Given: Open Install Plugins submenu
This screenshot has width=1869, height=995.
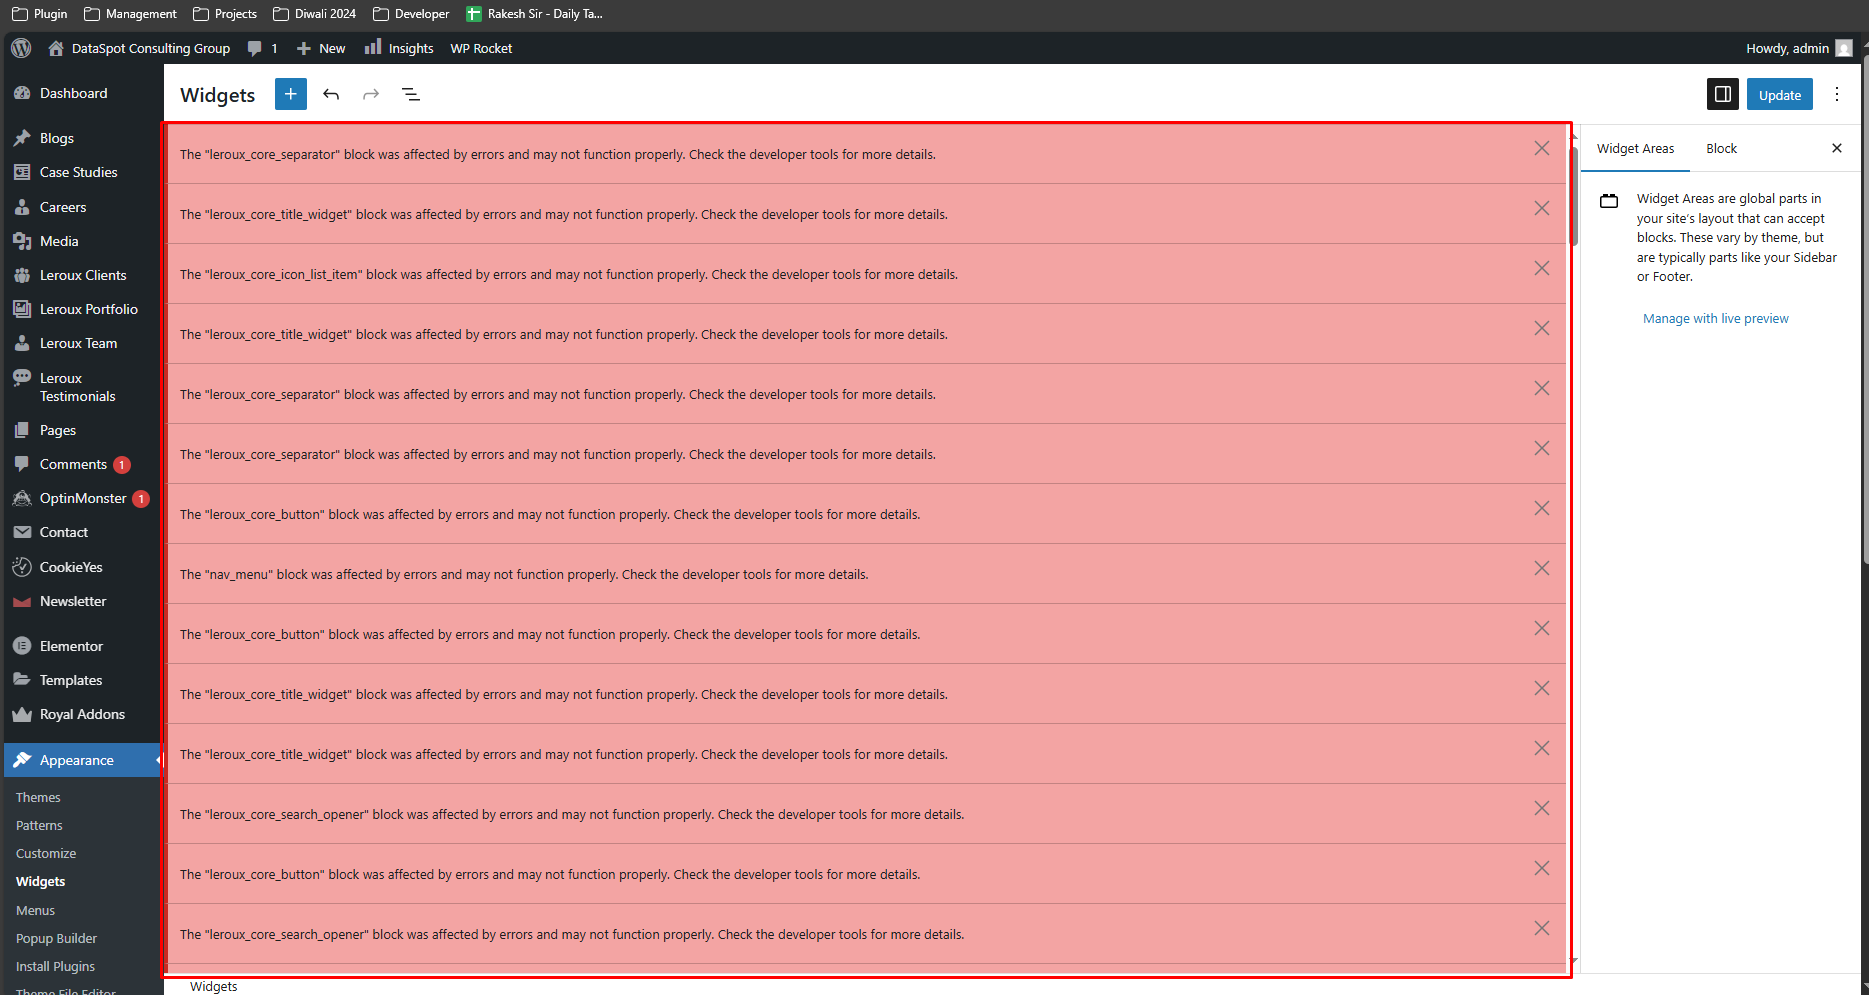Looking at the screenshot, I should pyautogui.click(x=55, y=966).
